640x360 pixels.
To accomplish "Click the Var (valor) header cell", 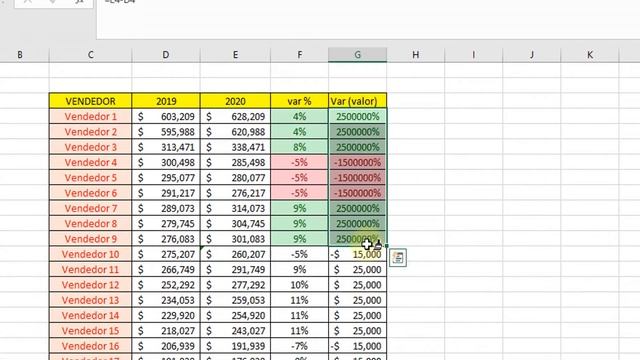I will click(x=358, y=101).
